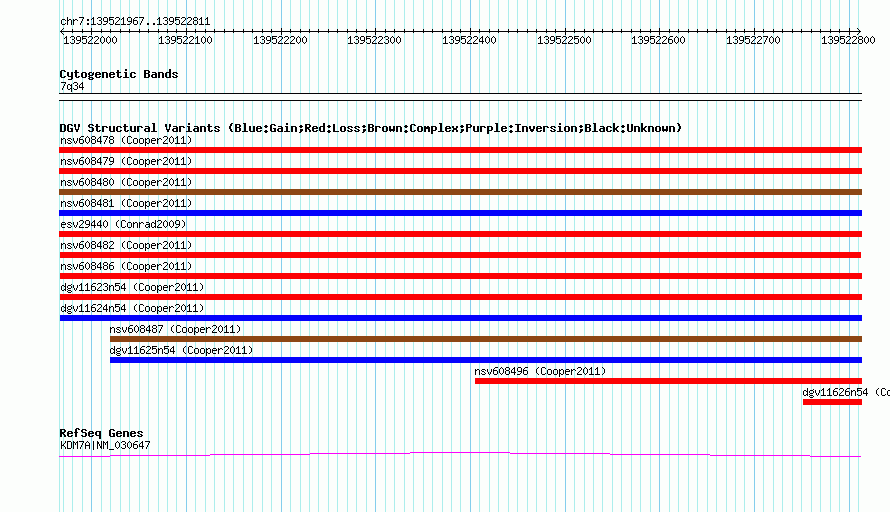This screenshot has height=512, width=890.
Task: Click the chr7:139521967..139522811 region label
Action: tap(135, 21)
